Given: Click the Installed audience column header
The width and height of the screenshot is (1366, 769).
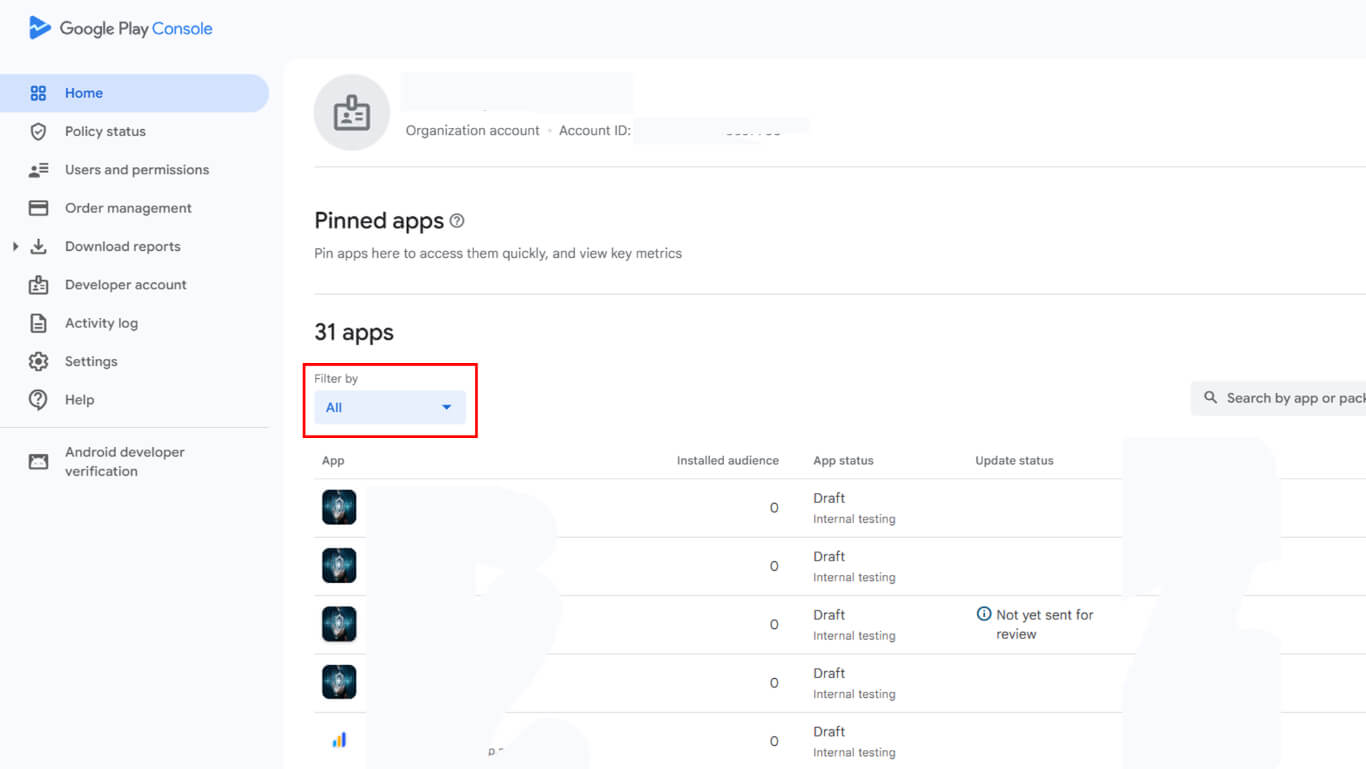Looking at the screenshot, I should 727,461.
